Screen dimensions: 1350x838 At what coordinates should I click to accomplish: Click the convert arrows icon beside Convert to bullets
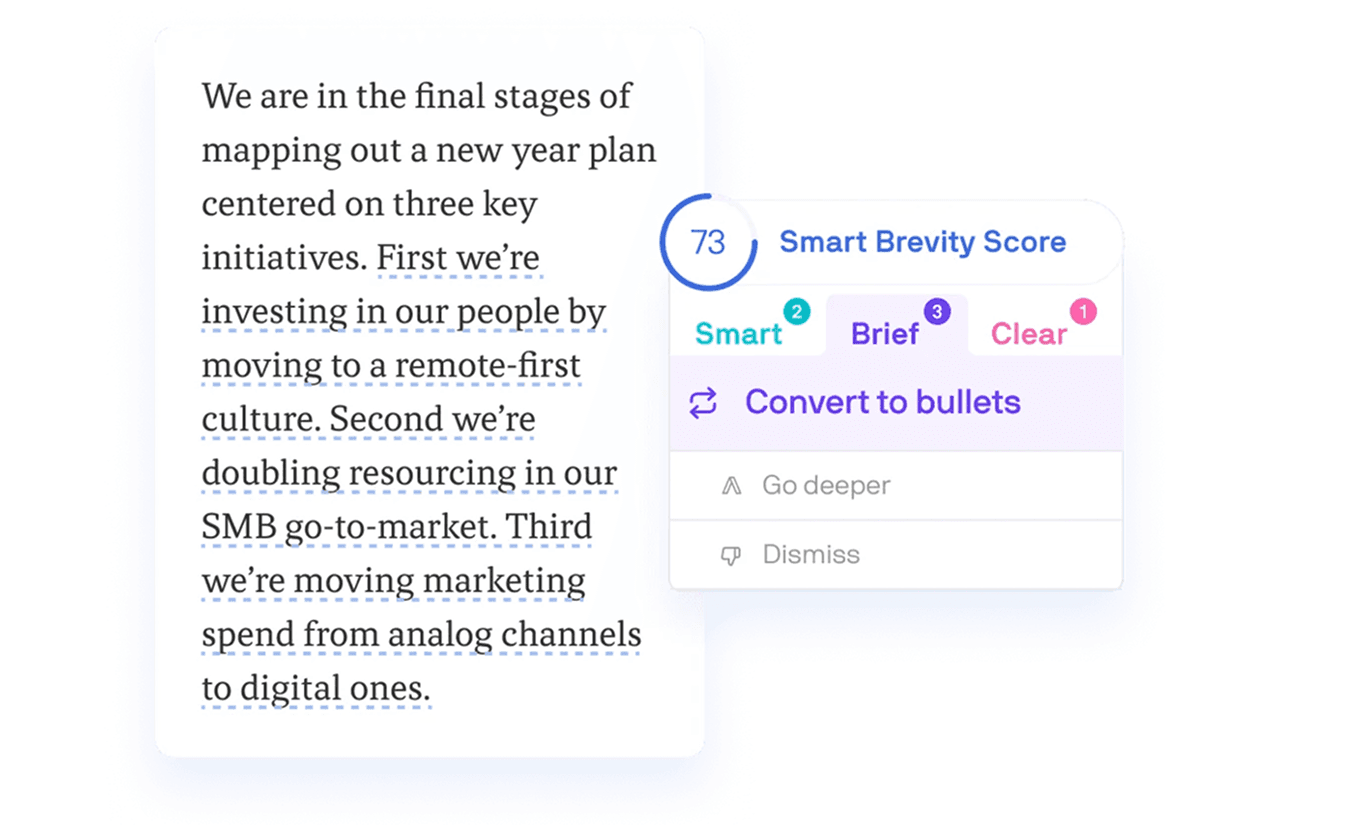(x=703, y=403)
